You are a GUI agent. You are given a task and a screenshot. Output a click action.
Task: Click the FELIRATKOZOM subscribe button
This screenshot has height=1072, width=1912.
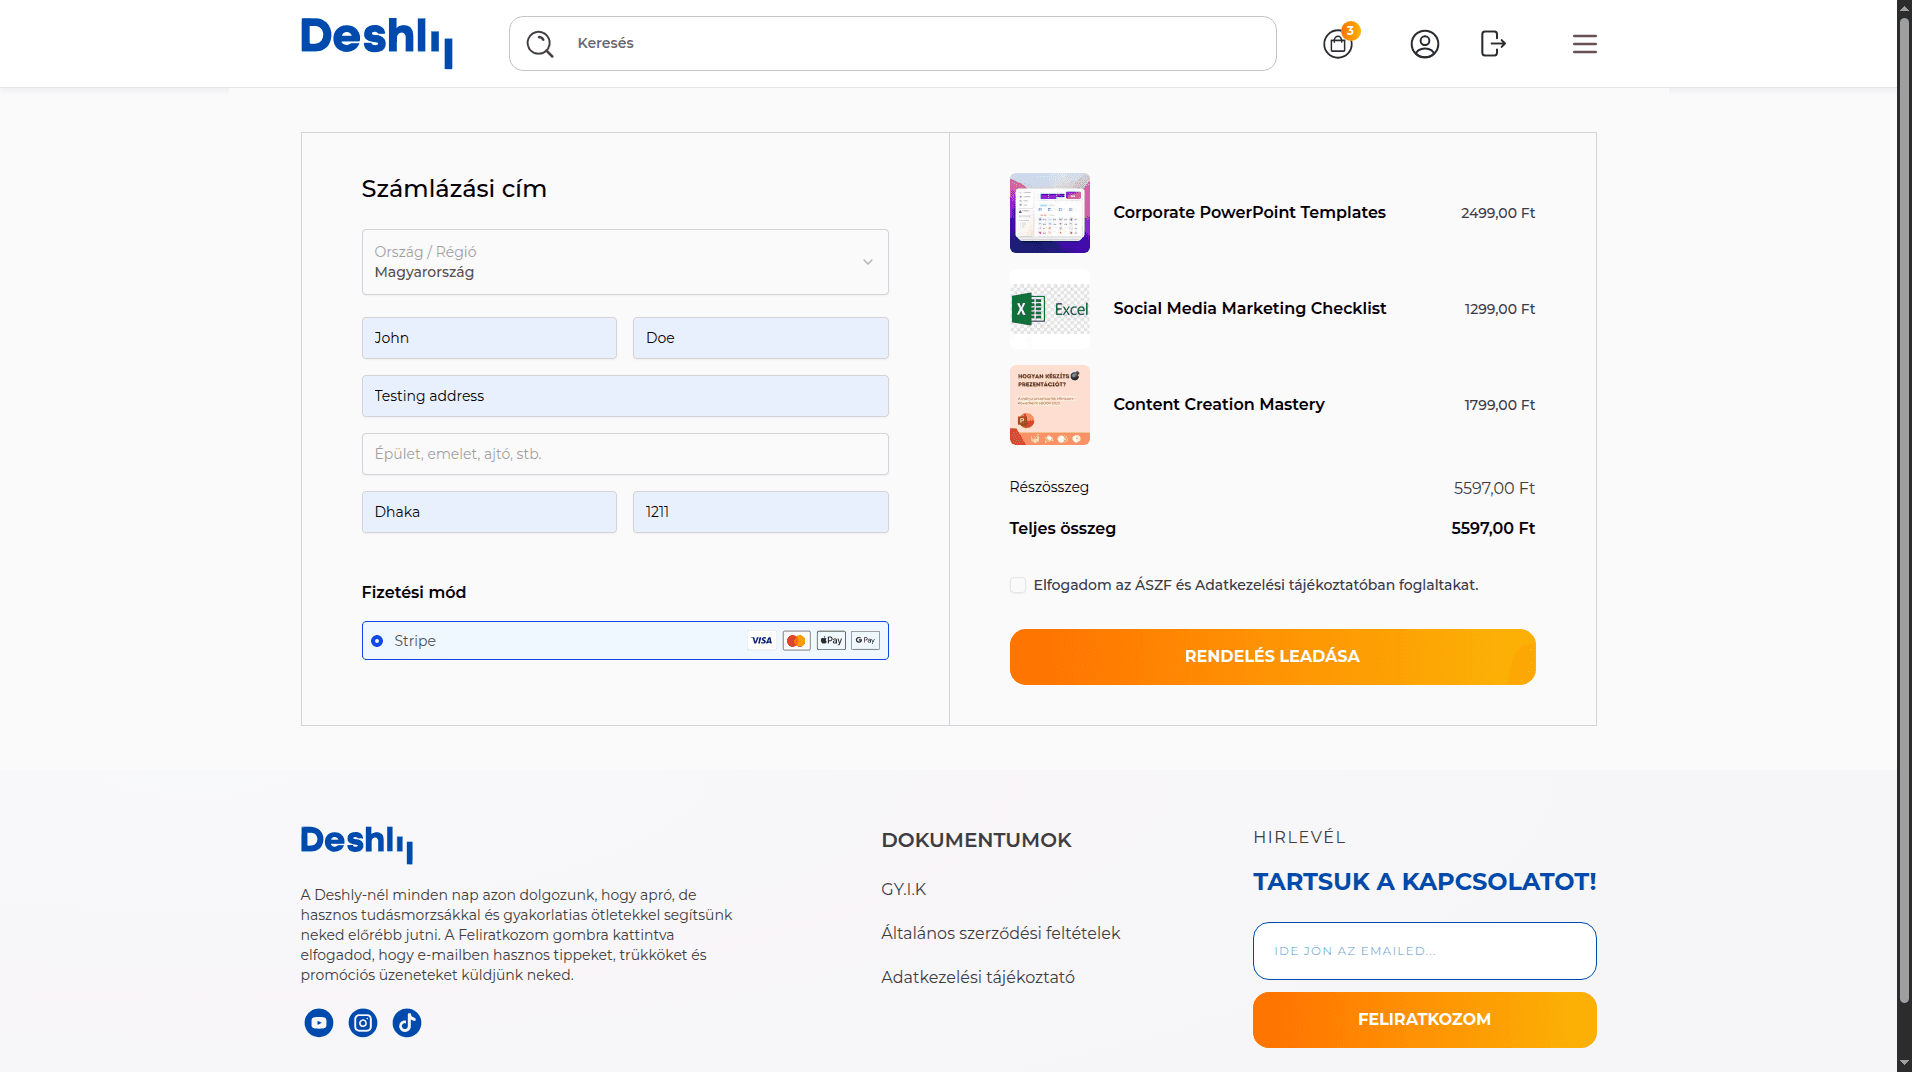click(1424, 1019)
